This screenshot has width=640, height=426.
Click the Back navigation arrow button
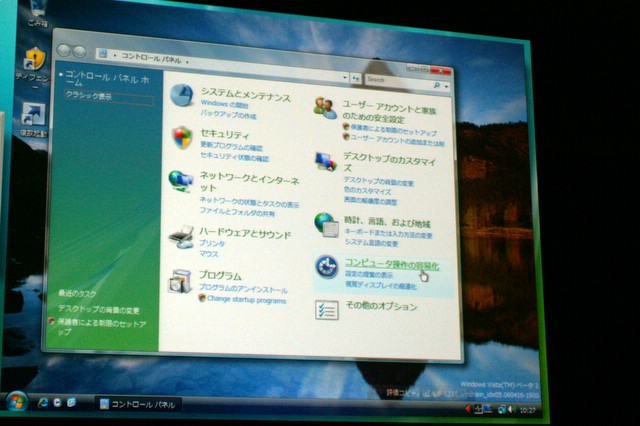[x=64, y=51]
